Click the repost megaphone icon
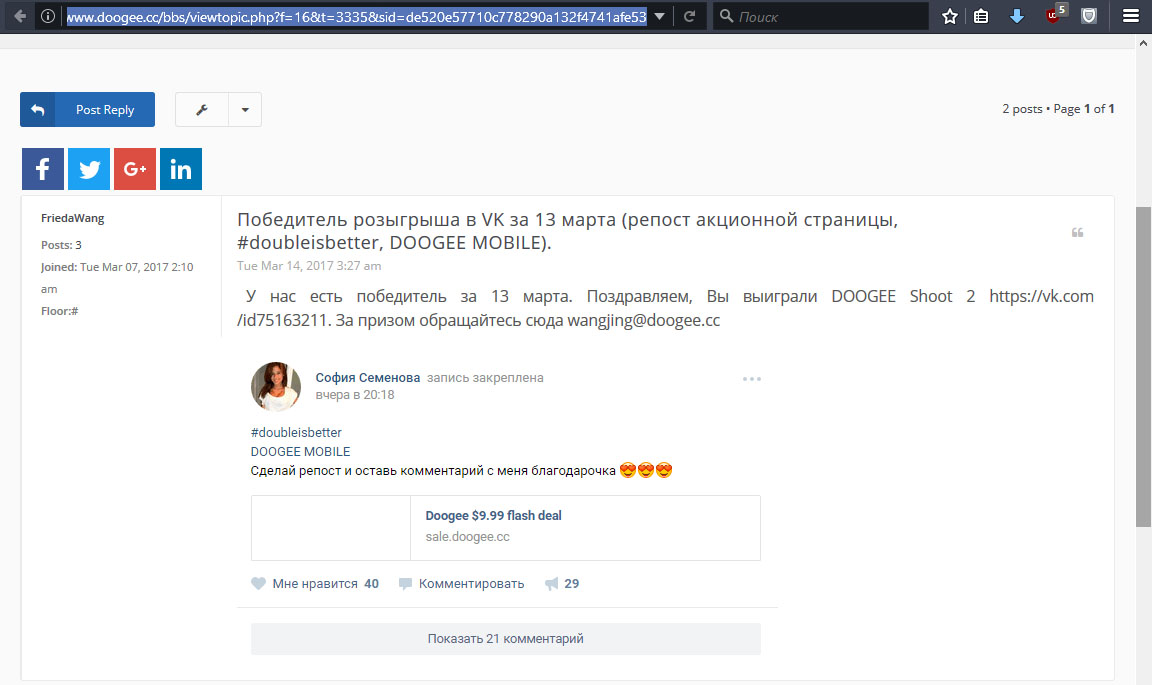 pos(551,584)
